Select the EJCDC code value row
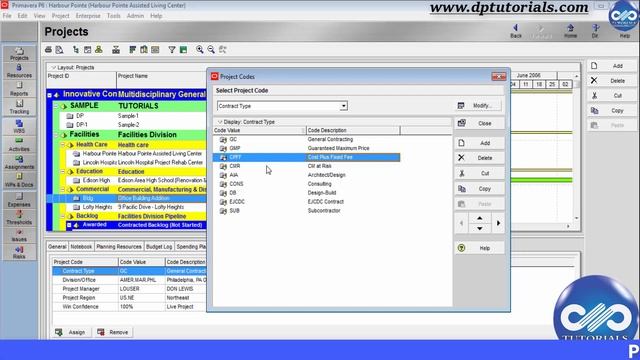The height and width of the screenshot is (360, 640). (306, 202)
